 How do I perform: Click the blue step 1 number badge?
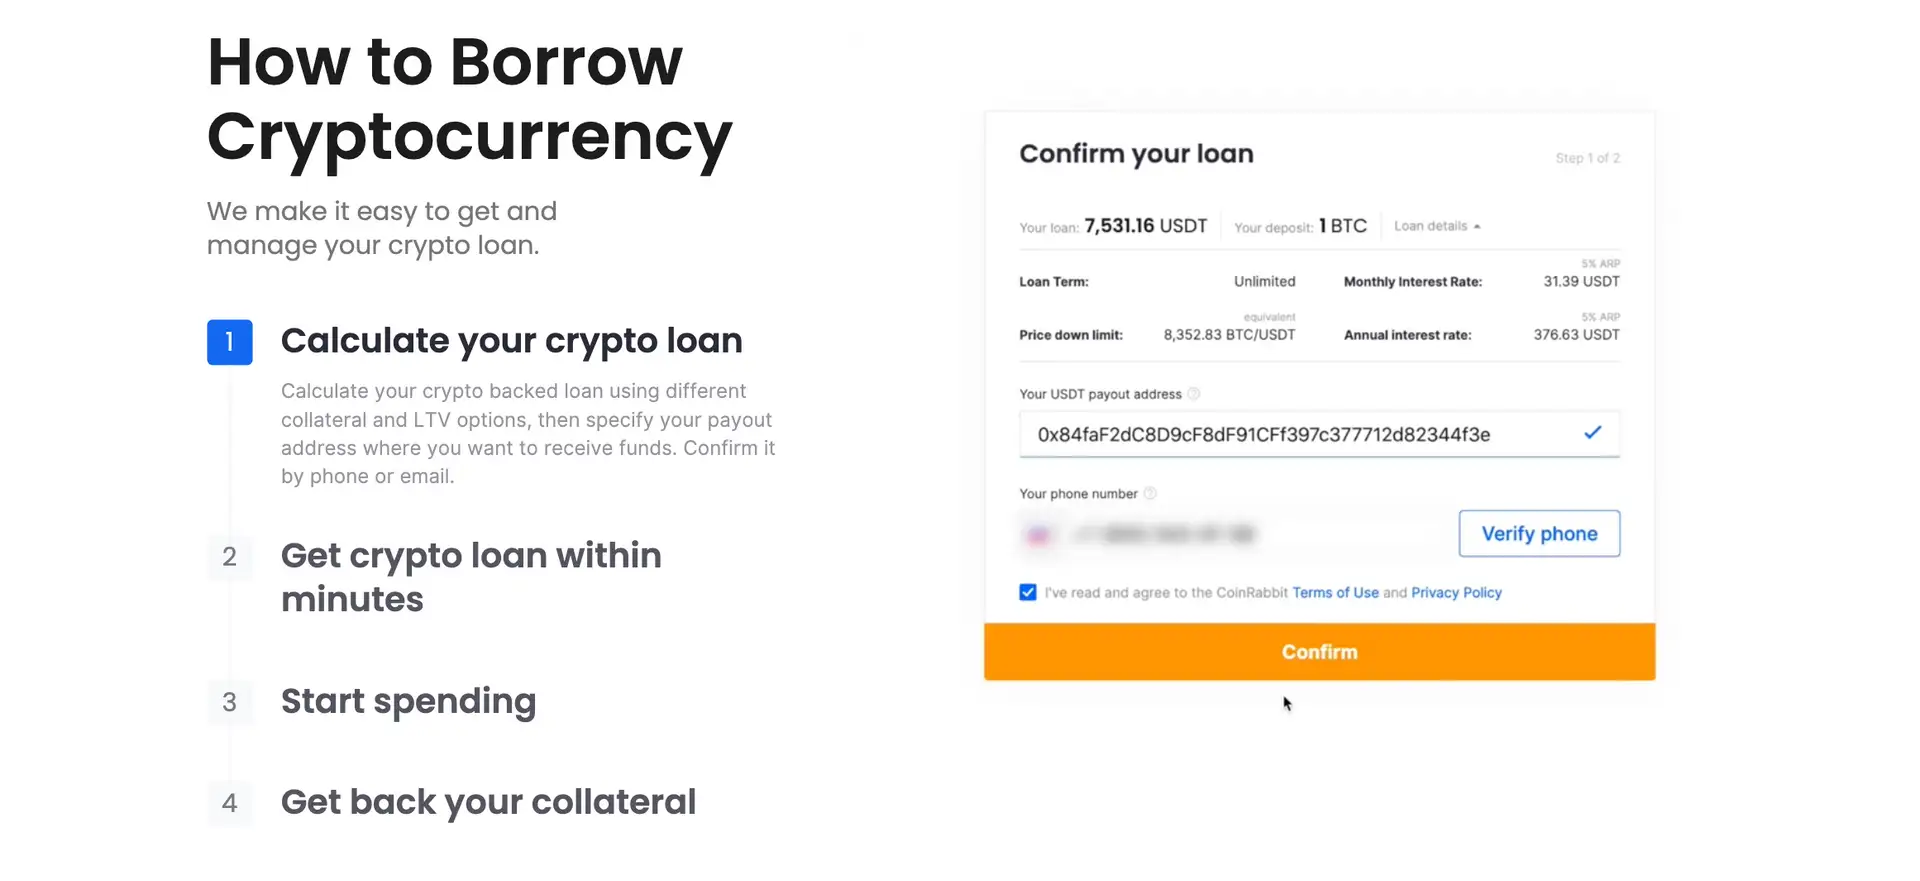[x=229, y=342]
